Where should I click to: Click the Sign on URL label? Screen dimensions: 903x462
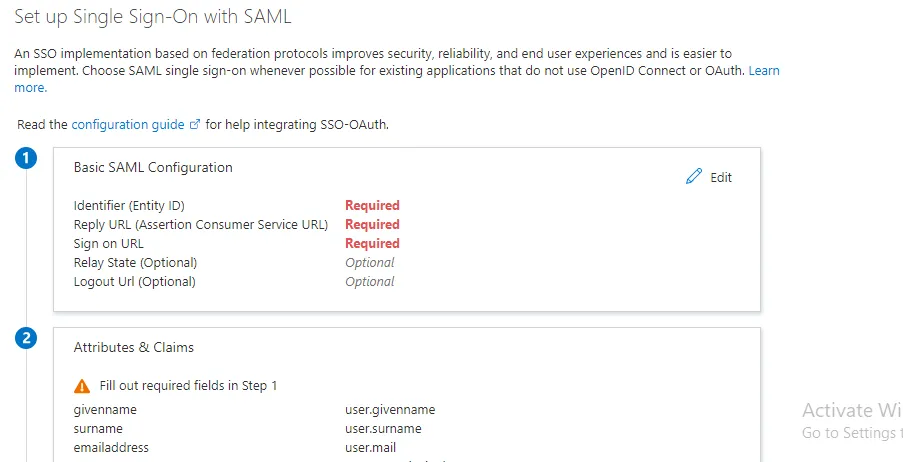pos(109,244)
